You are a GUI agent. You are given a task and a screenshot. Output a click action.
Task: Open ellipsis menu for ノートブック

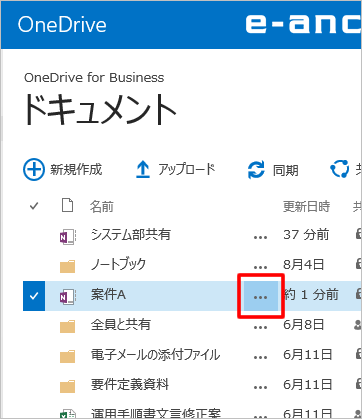[260, 267]
